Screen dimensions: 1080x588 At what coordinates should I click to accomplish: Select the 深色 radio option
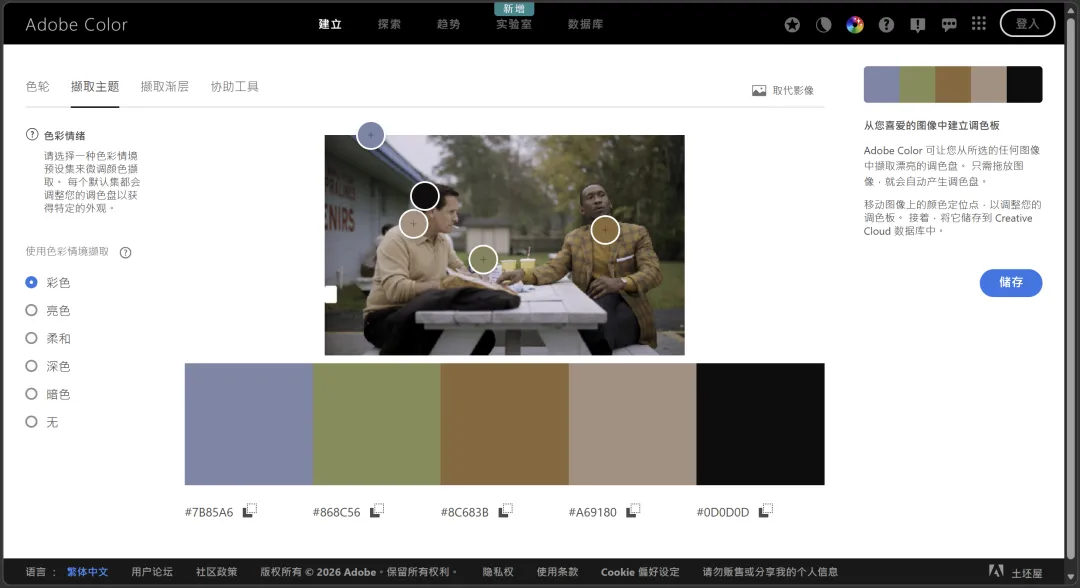click(x=31, y=366)
